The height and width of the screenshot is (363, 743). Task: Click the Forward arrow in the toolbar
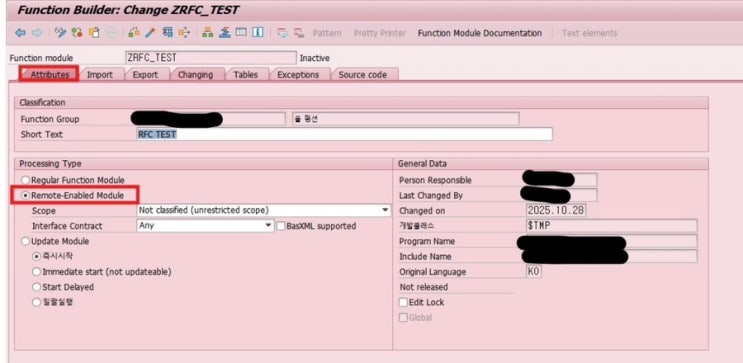pos(36,33)
